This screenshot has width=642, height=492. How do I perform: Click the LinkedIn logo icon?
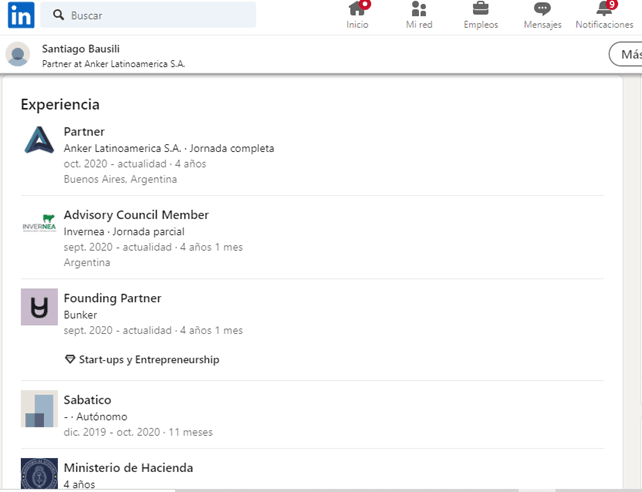click(21, 15)
